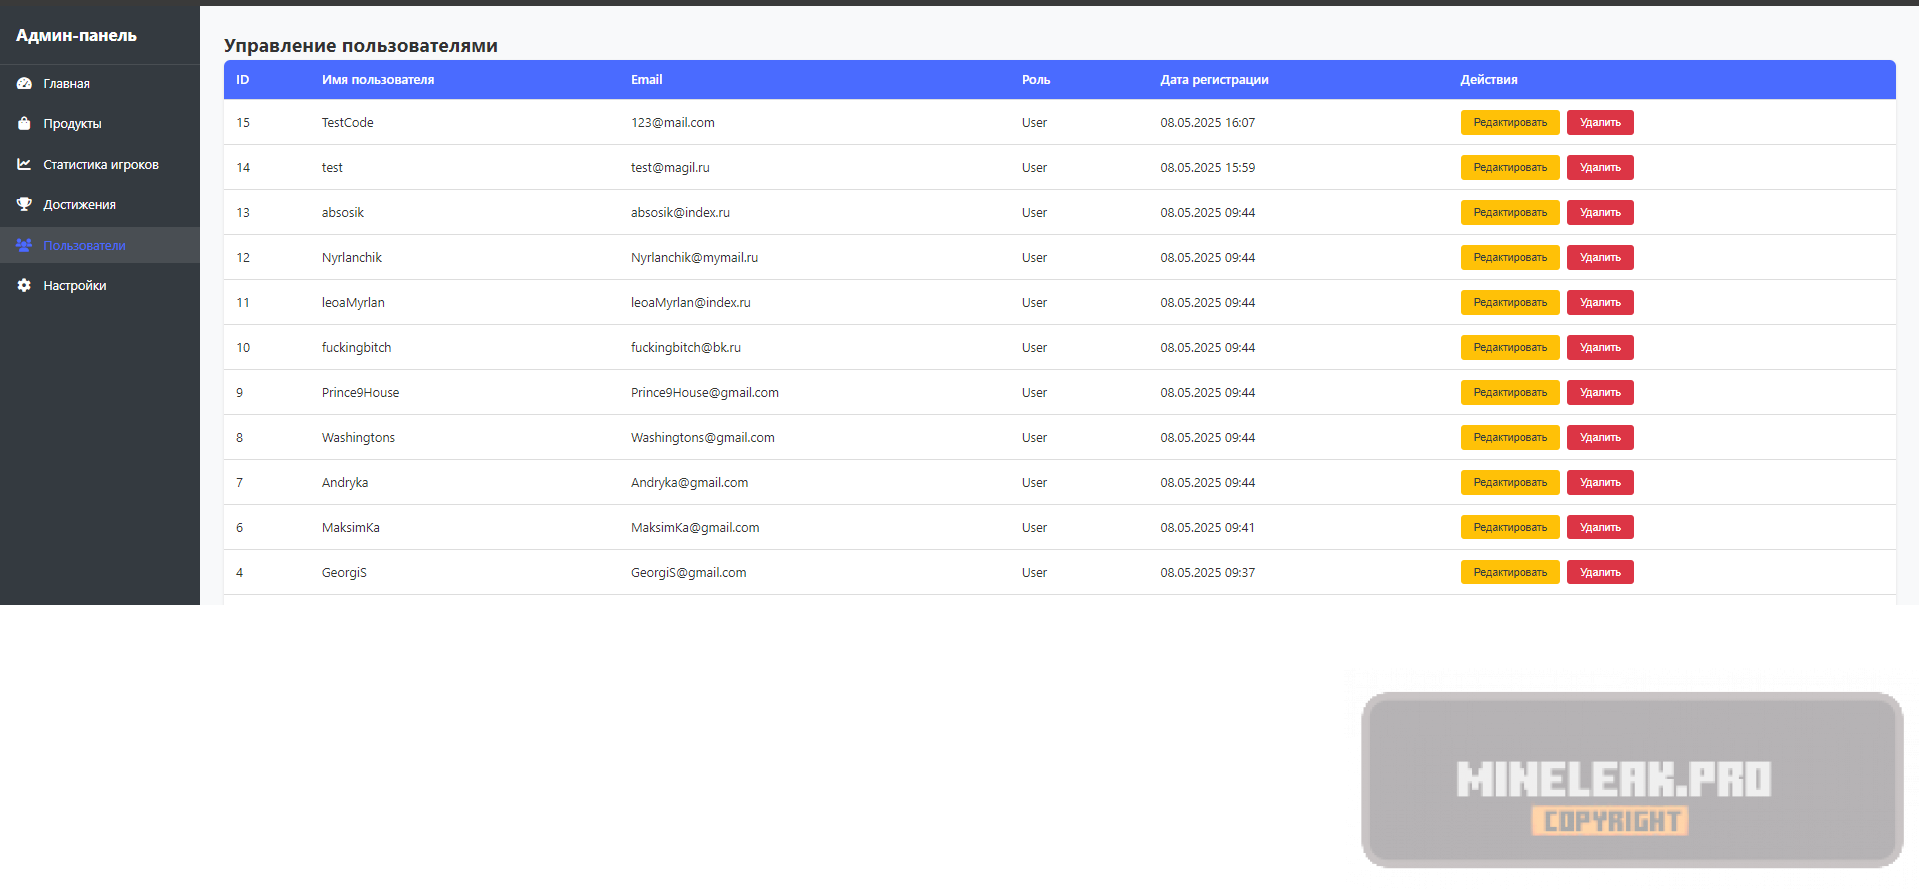The image size is (1919, 890).
Task: Click the date 08.05.2025 16:07
Action: 1208,123
